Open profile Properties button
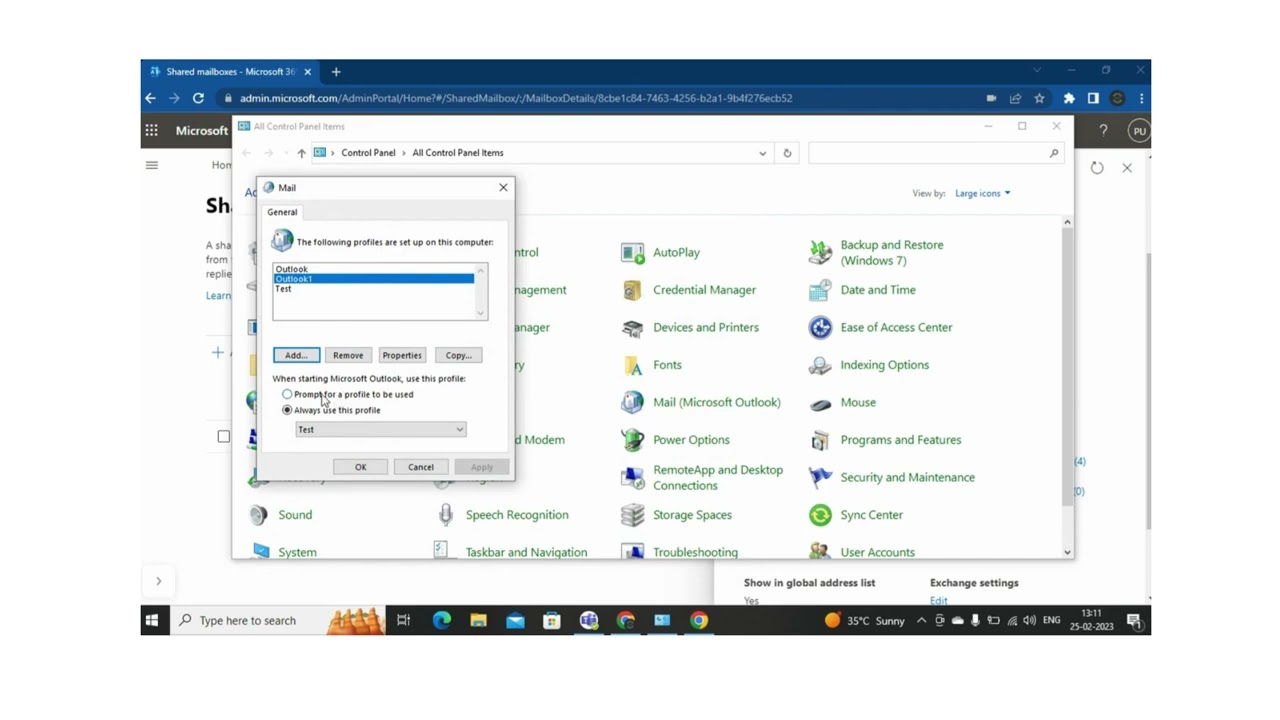The height and width of the screenshot is (720, 1280). 402,355
